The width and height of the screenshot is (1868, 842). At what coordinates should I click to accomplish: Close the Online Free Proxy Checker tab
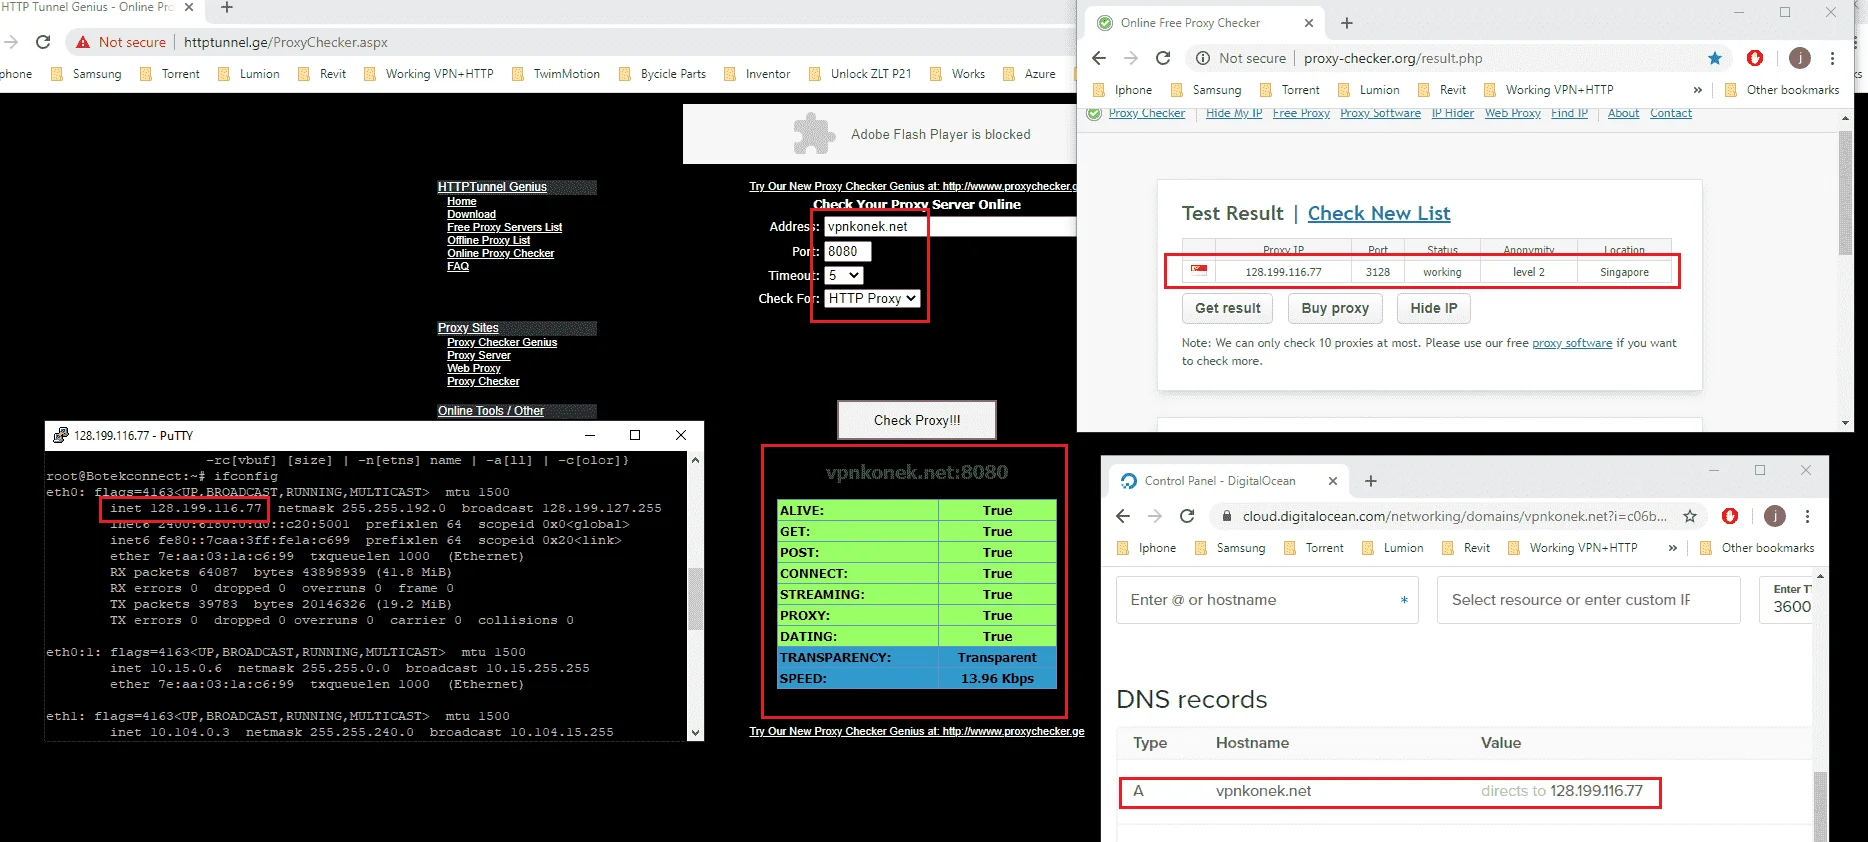tap(1309, 23)
